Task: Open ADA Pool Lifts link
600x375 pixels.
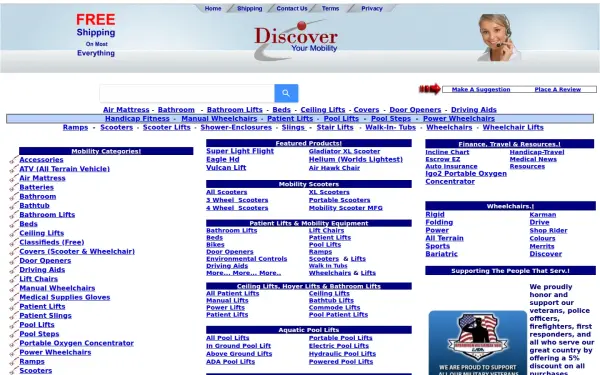Action: click(230, 362)
